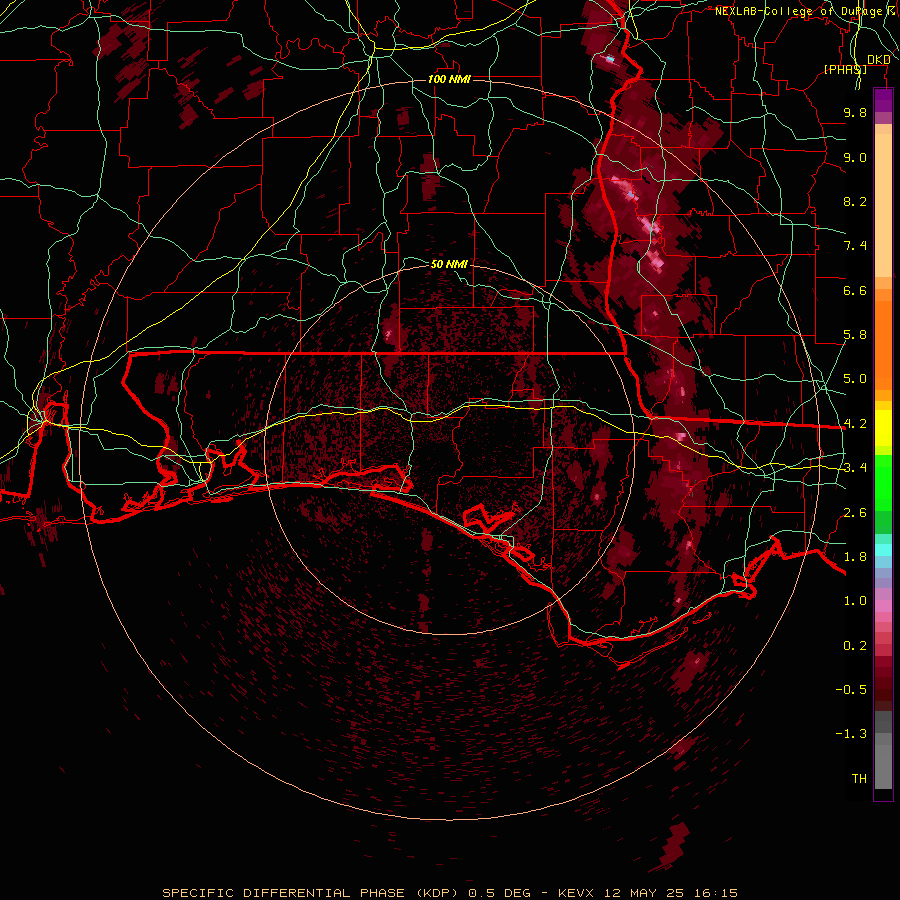Click the 5.8 value on the color scale

click(x=855, y=335)
